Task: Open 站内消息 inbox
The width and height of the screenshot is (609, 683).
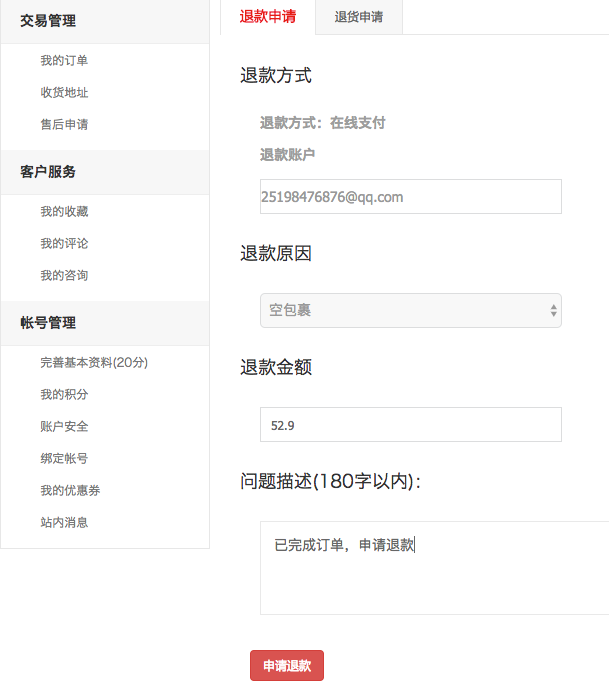Action: (x=64, y=523)
